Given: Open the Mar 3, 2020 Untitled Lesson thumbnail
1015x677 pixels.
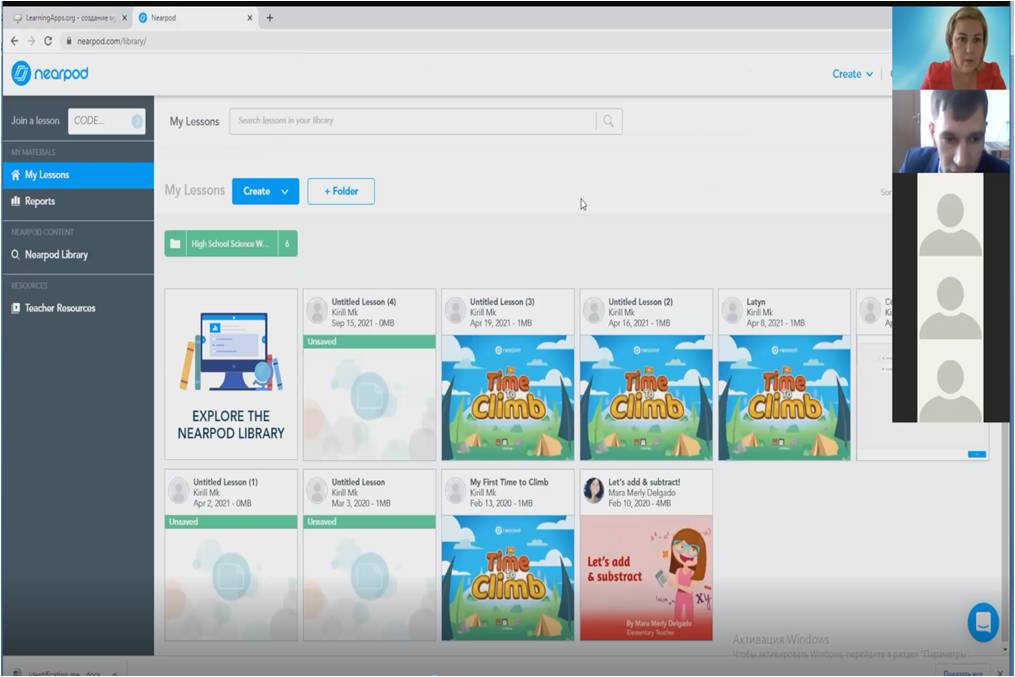Looking at the screenshot, I should (370, 578).
